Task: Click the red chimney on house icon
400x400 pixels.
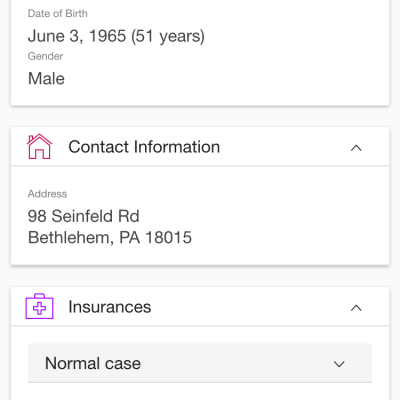Action: (31, 139)
